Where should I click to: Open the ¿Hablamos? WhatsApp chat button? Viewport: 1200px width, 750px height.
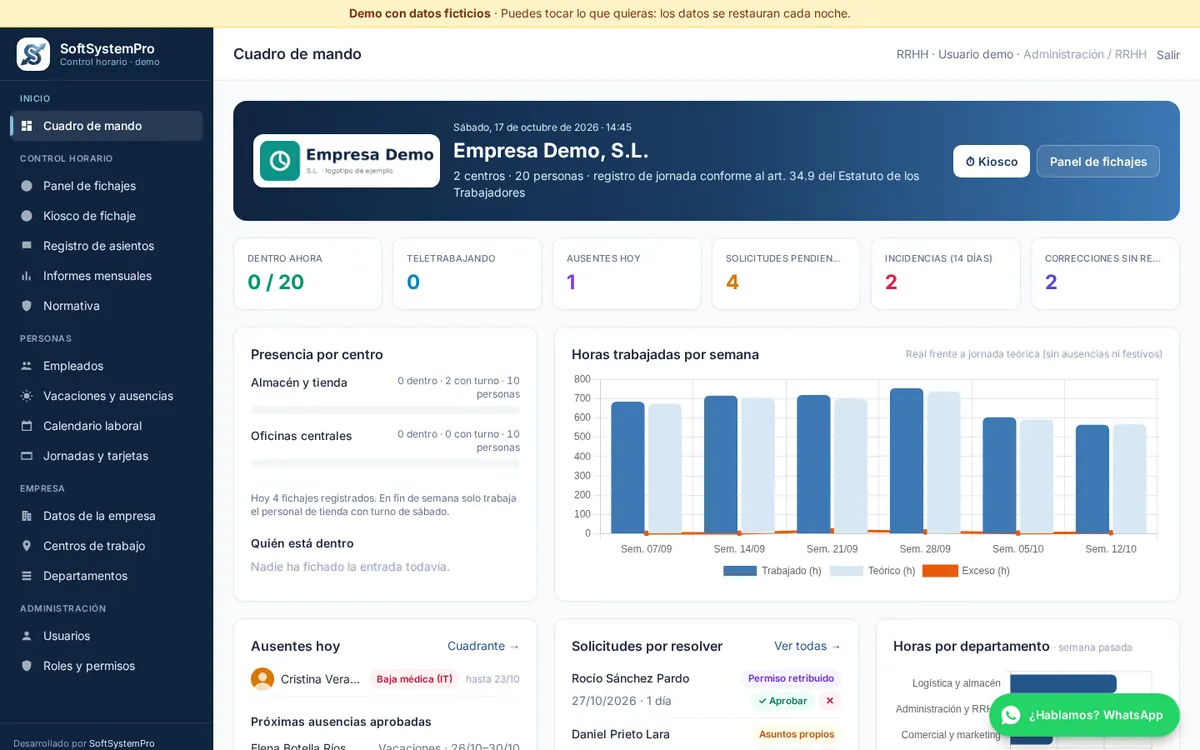point(1084,715)
